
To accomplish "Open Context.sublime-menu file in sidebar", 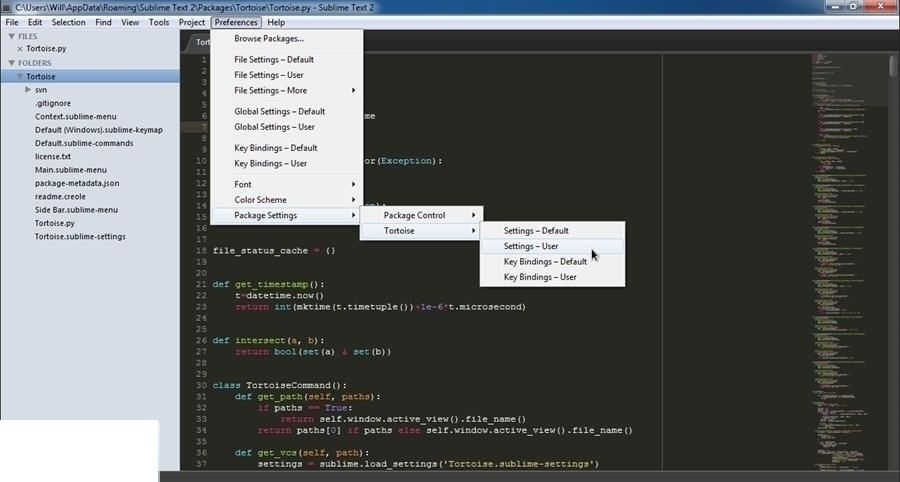I will click(75, 116).
